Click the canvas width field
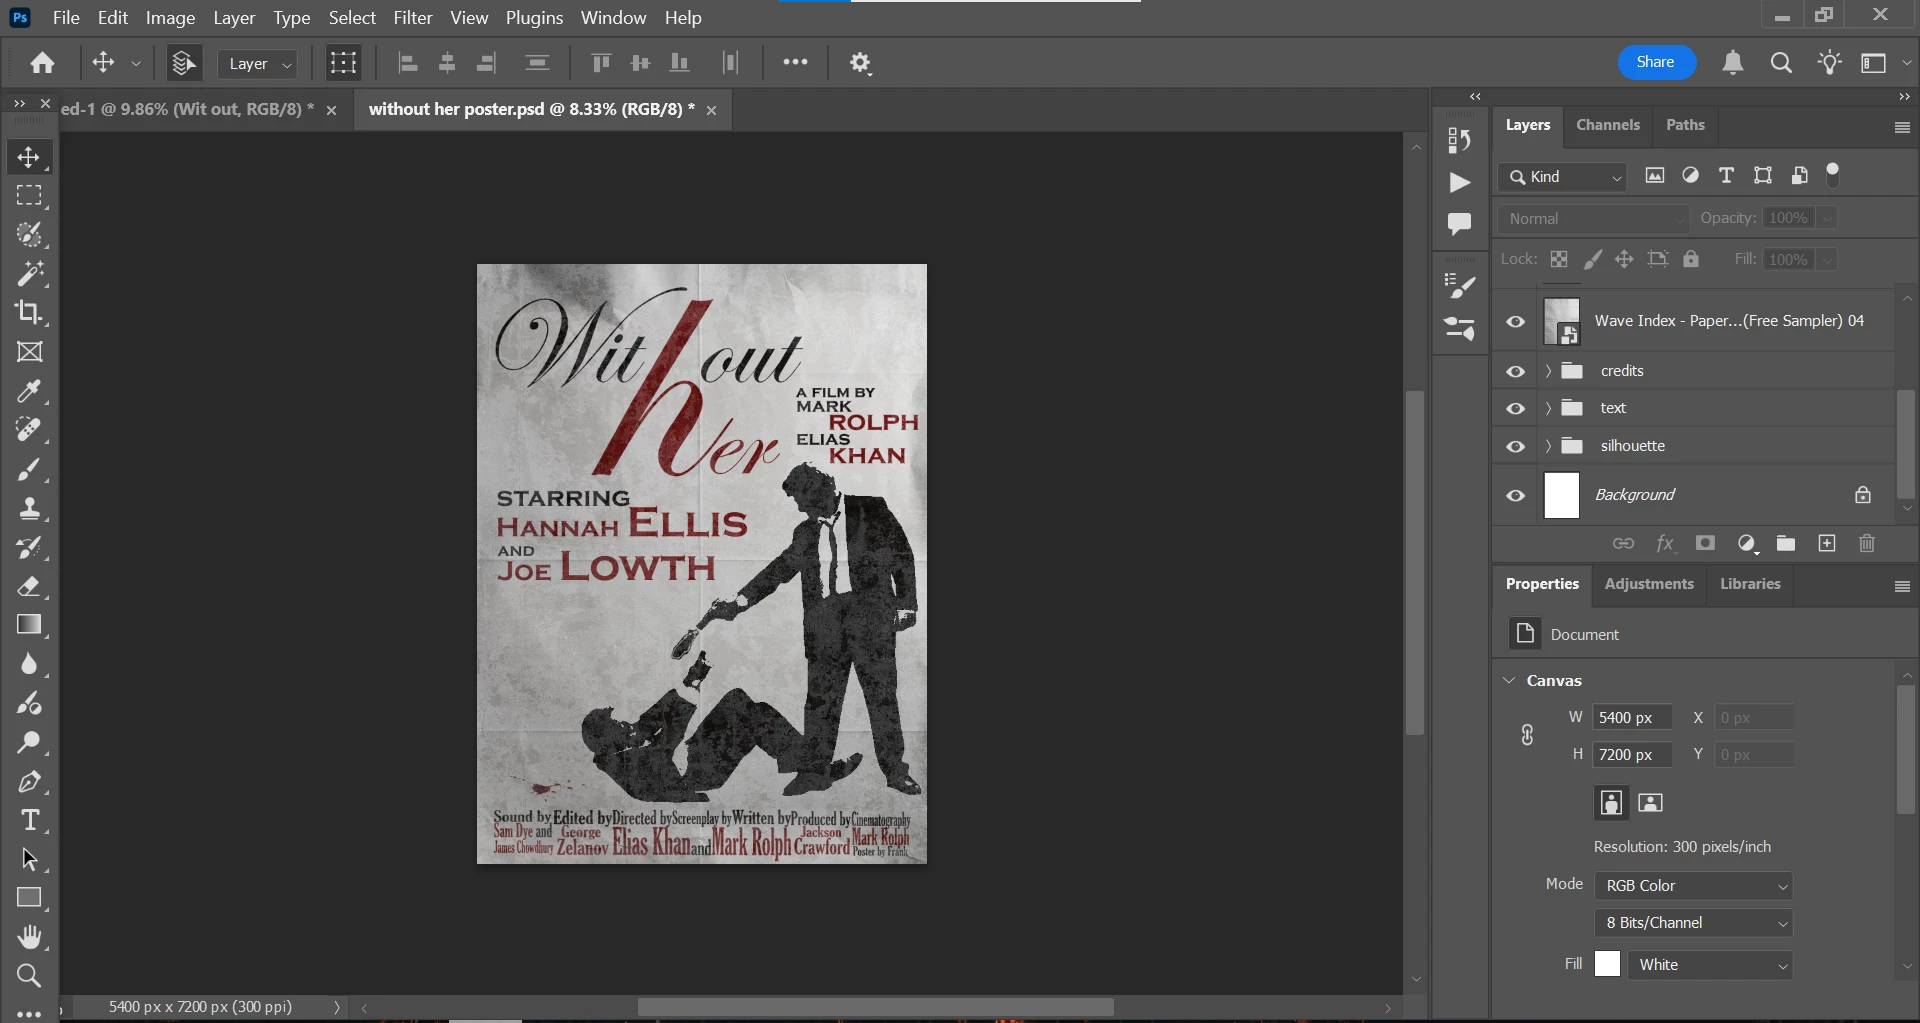The image size is (1920, 1023). (x=1632, y=718)
